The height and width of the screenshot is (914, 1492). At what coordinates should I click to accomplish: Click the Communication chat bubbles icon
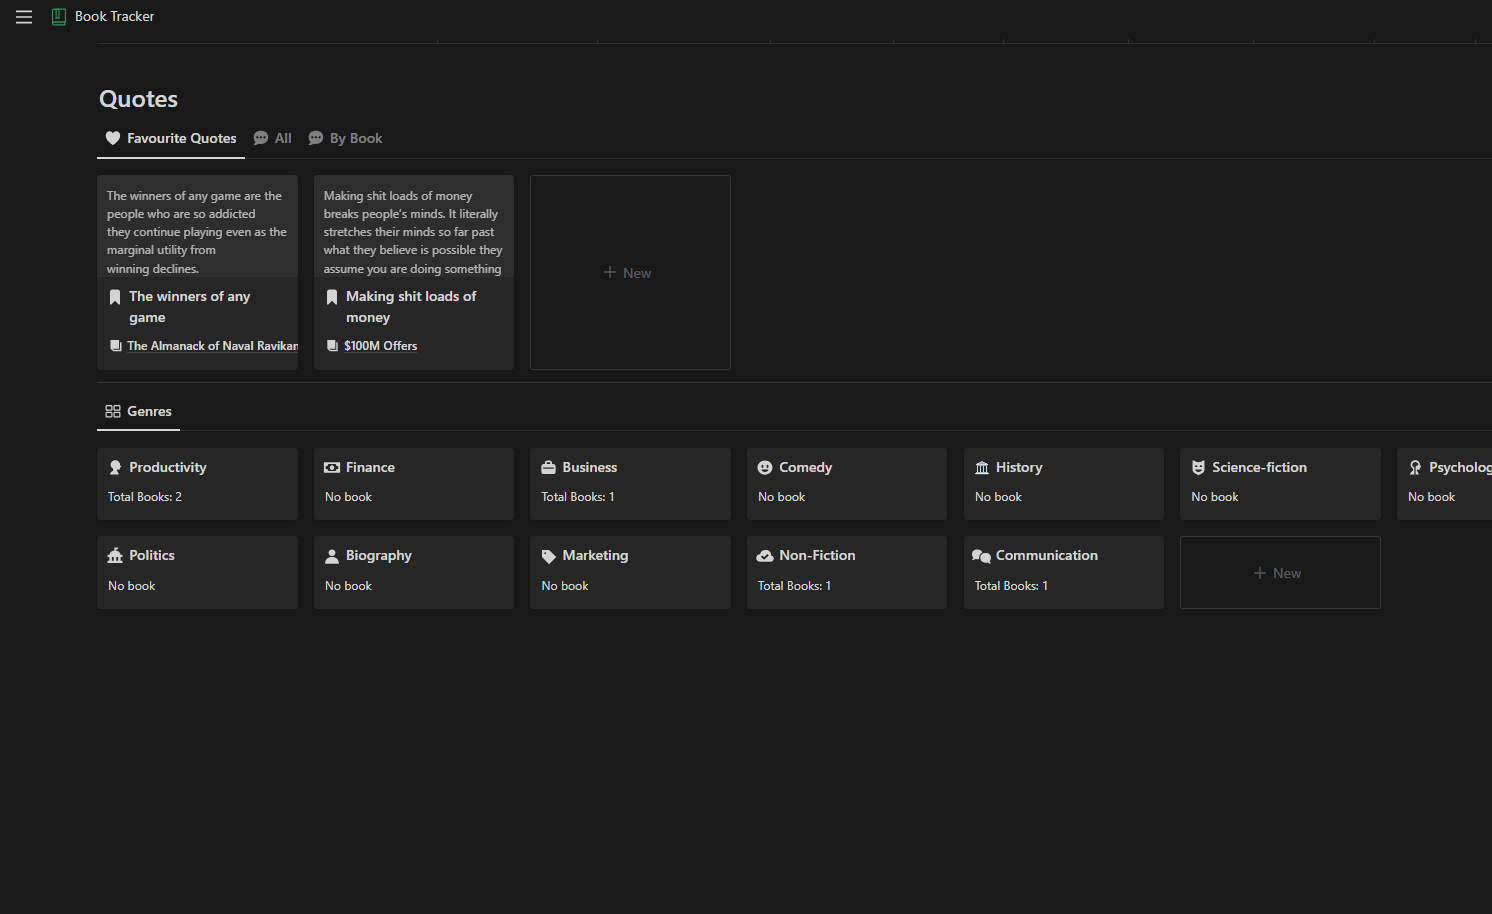pos(981,556)
